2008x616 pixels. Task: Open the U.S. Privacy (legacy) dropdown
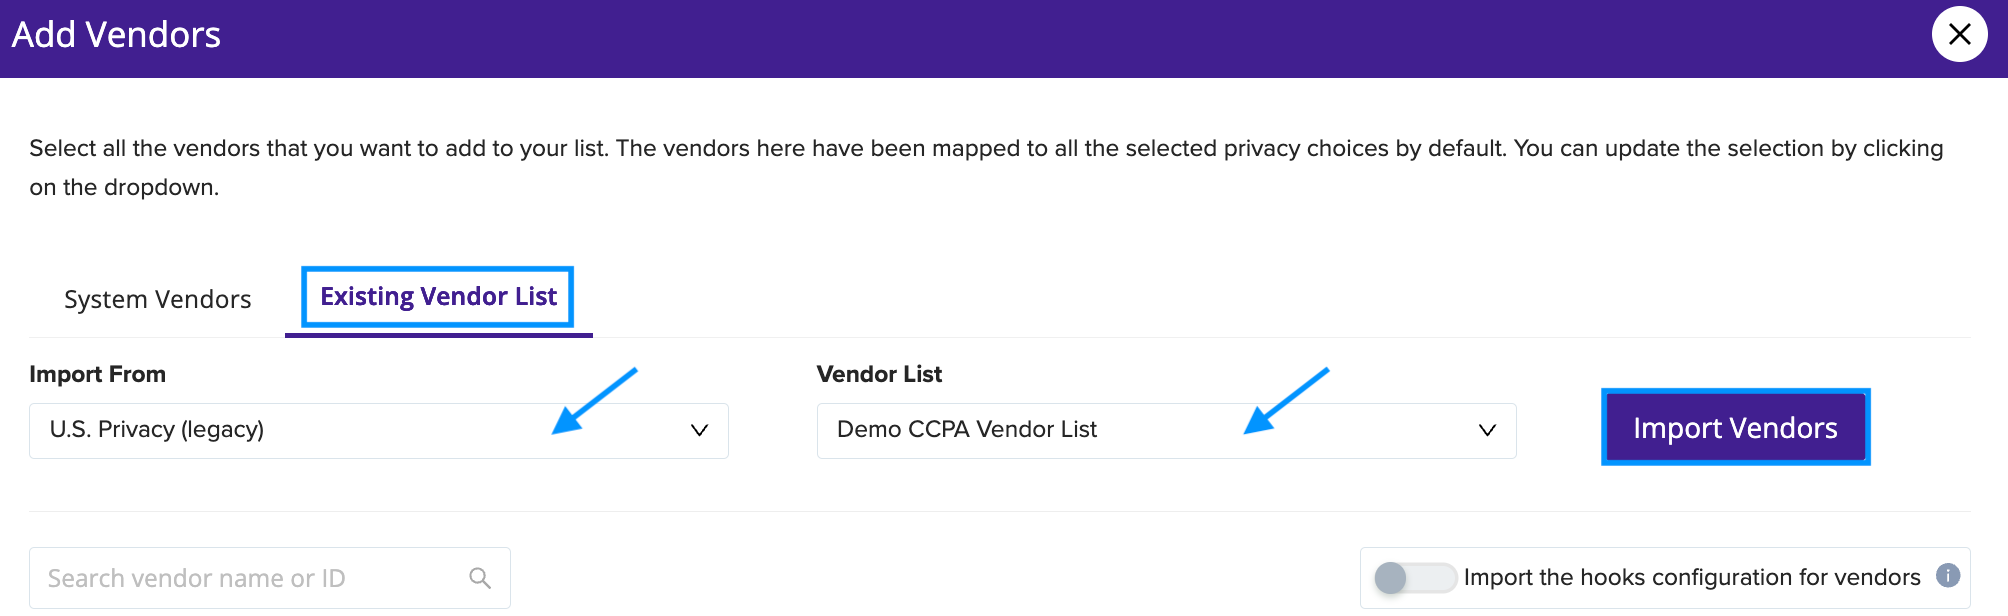(x=379, y=431)
